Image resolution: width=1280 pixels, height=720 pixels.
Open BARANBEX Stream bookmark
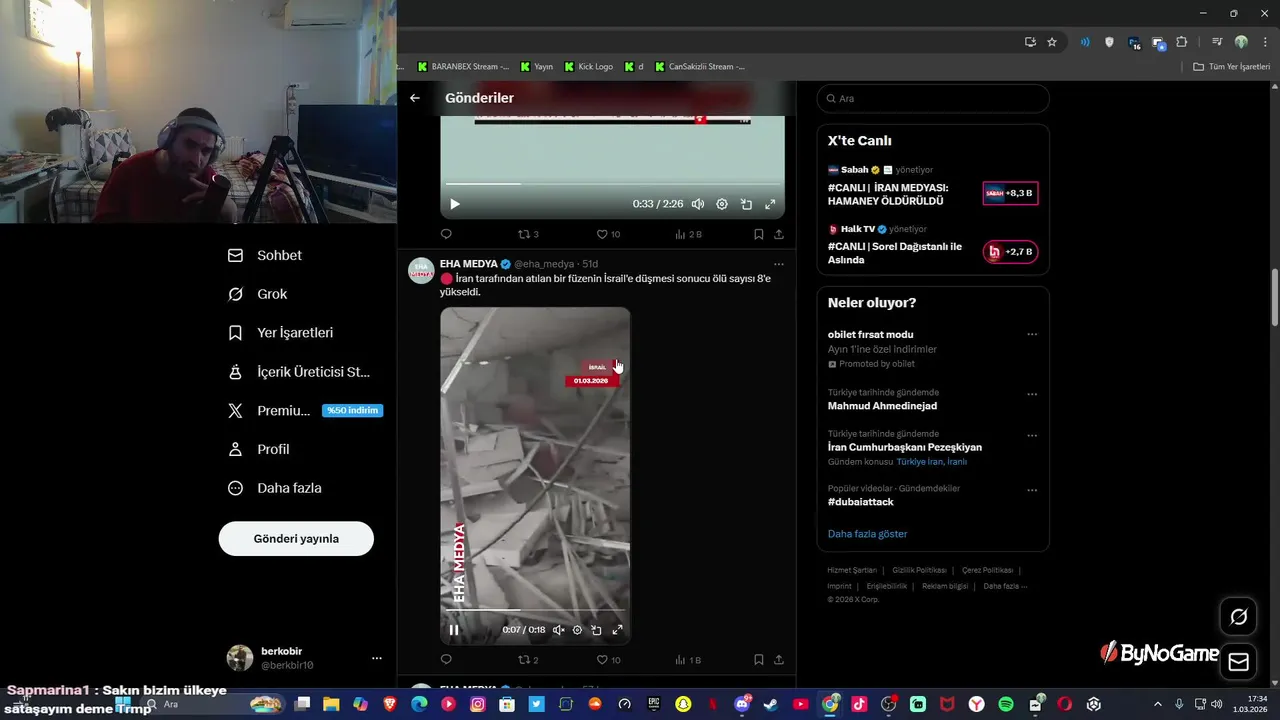[463, 67]
